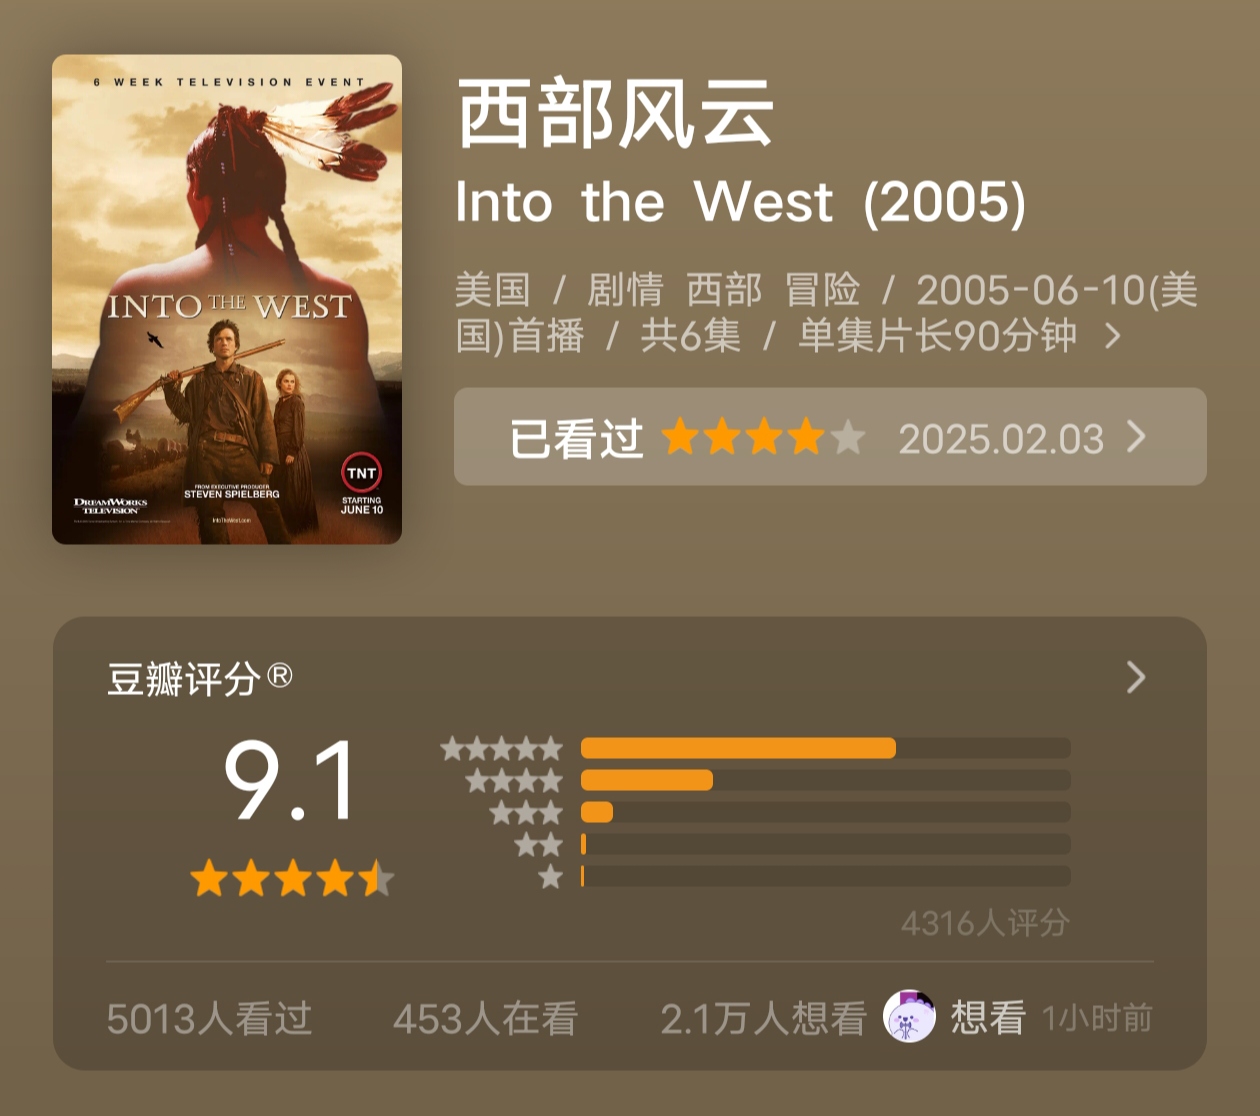1260x1116 pixels.
Task: Select the watched date 2025.02.03
Action: pyautogui.click(x=1001, y=439)
